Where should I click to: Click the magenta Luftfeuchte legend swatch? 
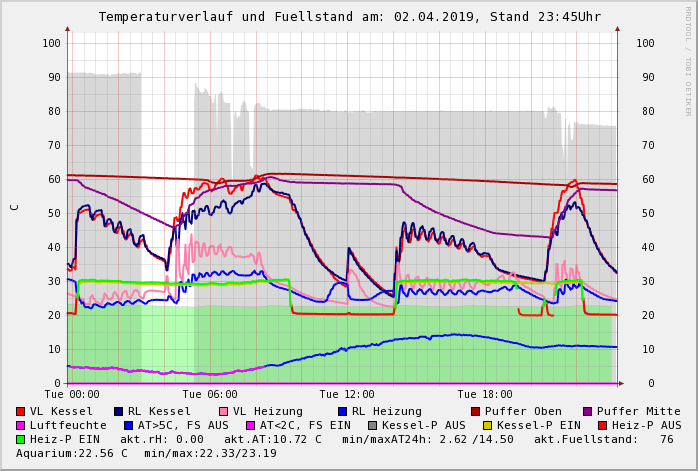click(21, 425)
